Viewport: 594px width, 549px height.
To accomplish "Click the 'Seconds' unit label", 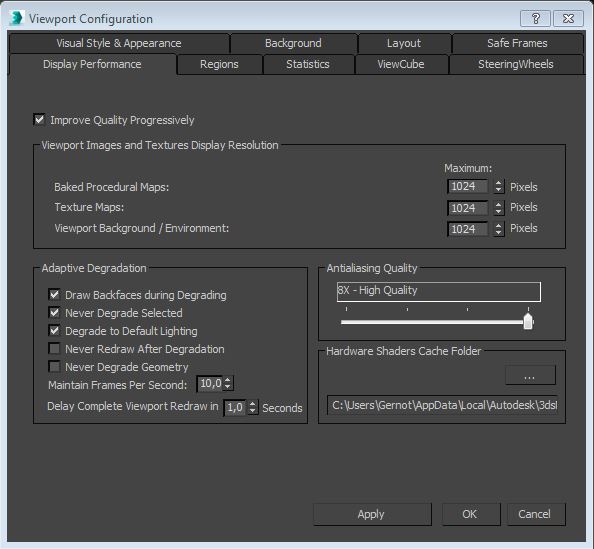I will point(282,408).
